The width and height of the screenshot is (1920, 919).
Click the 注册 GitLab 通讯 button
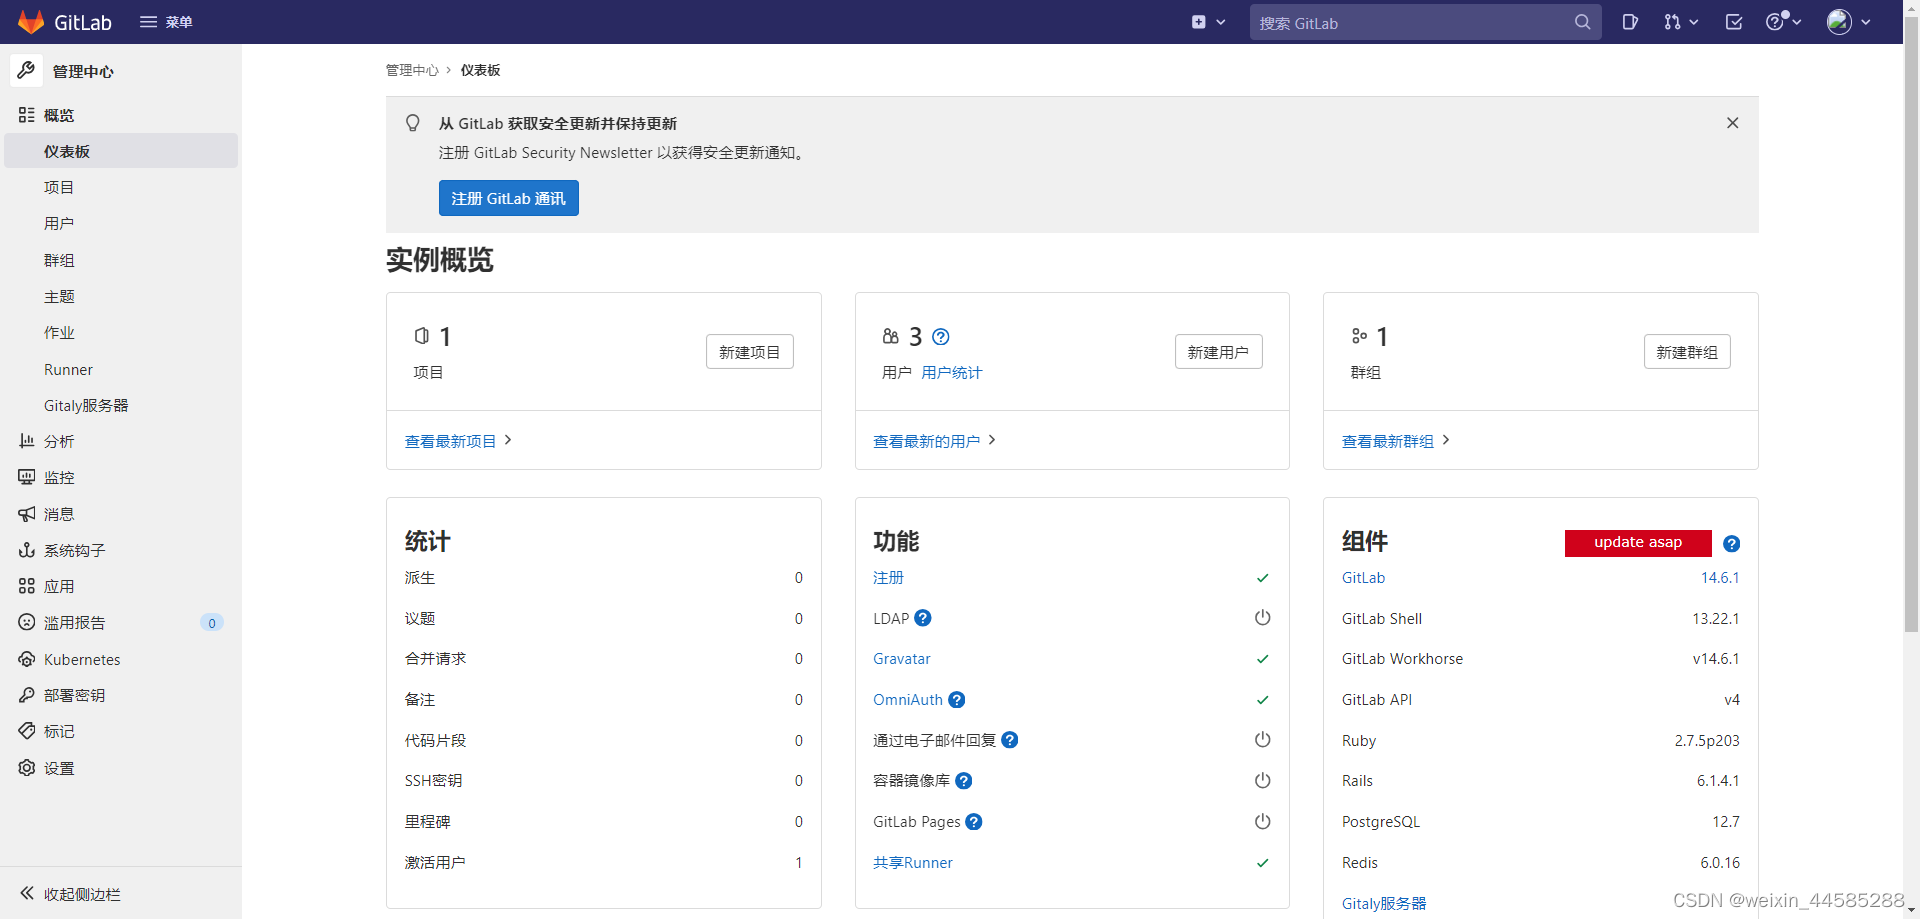(508, 197)
